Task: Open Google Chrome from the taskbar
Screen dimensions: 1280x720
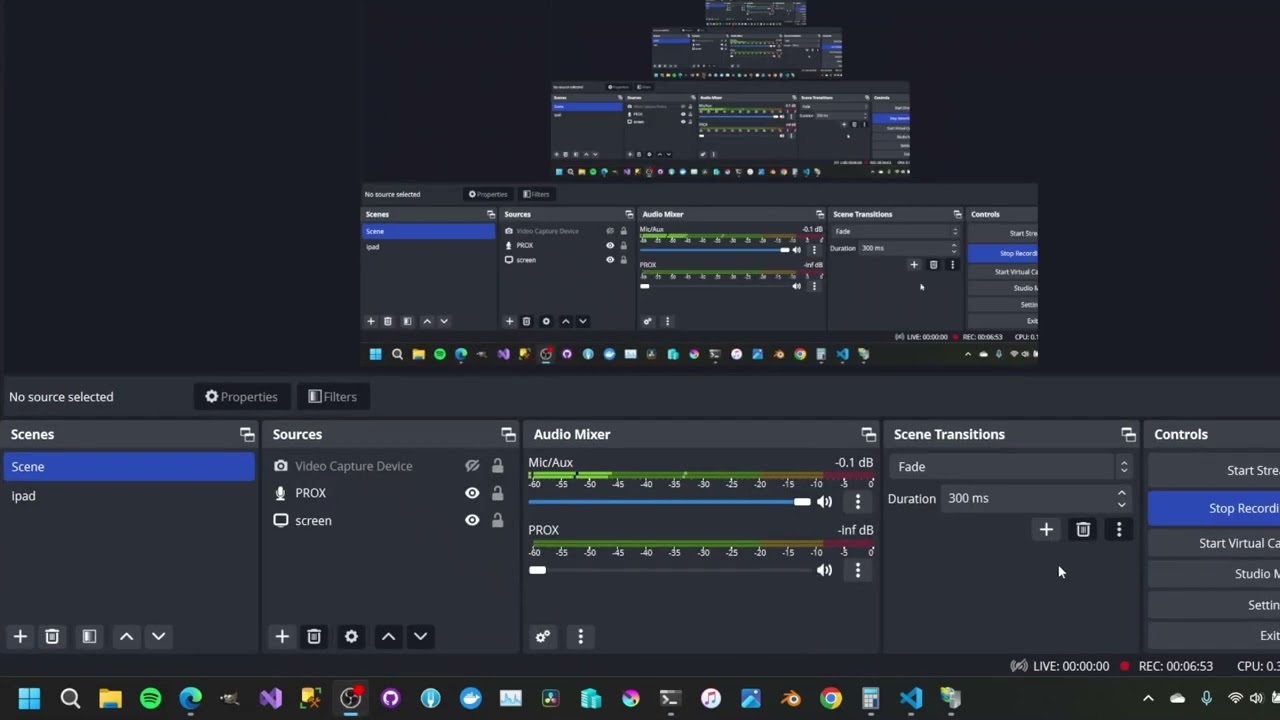Action: (x=830, y=698)
